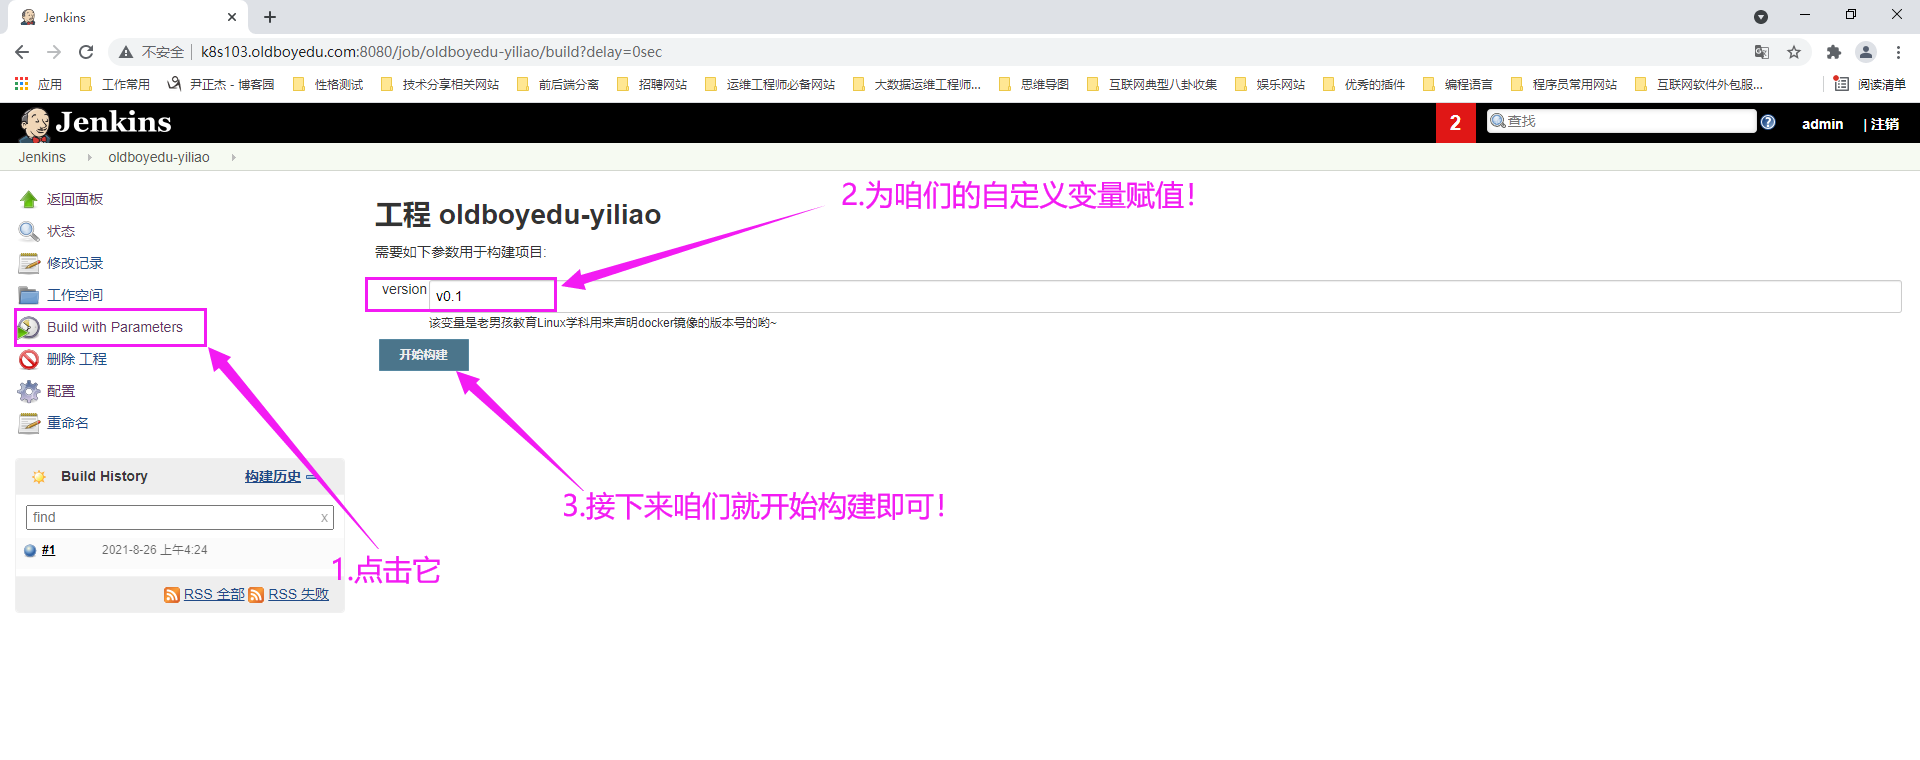Click the magnifier 状态 icon in sidebar
Image resolution: width=1920 pixels, height=760 pixels.
click(29, 232)
